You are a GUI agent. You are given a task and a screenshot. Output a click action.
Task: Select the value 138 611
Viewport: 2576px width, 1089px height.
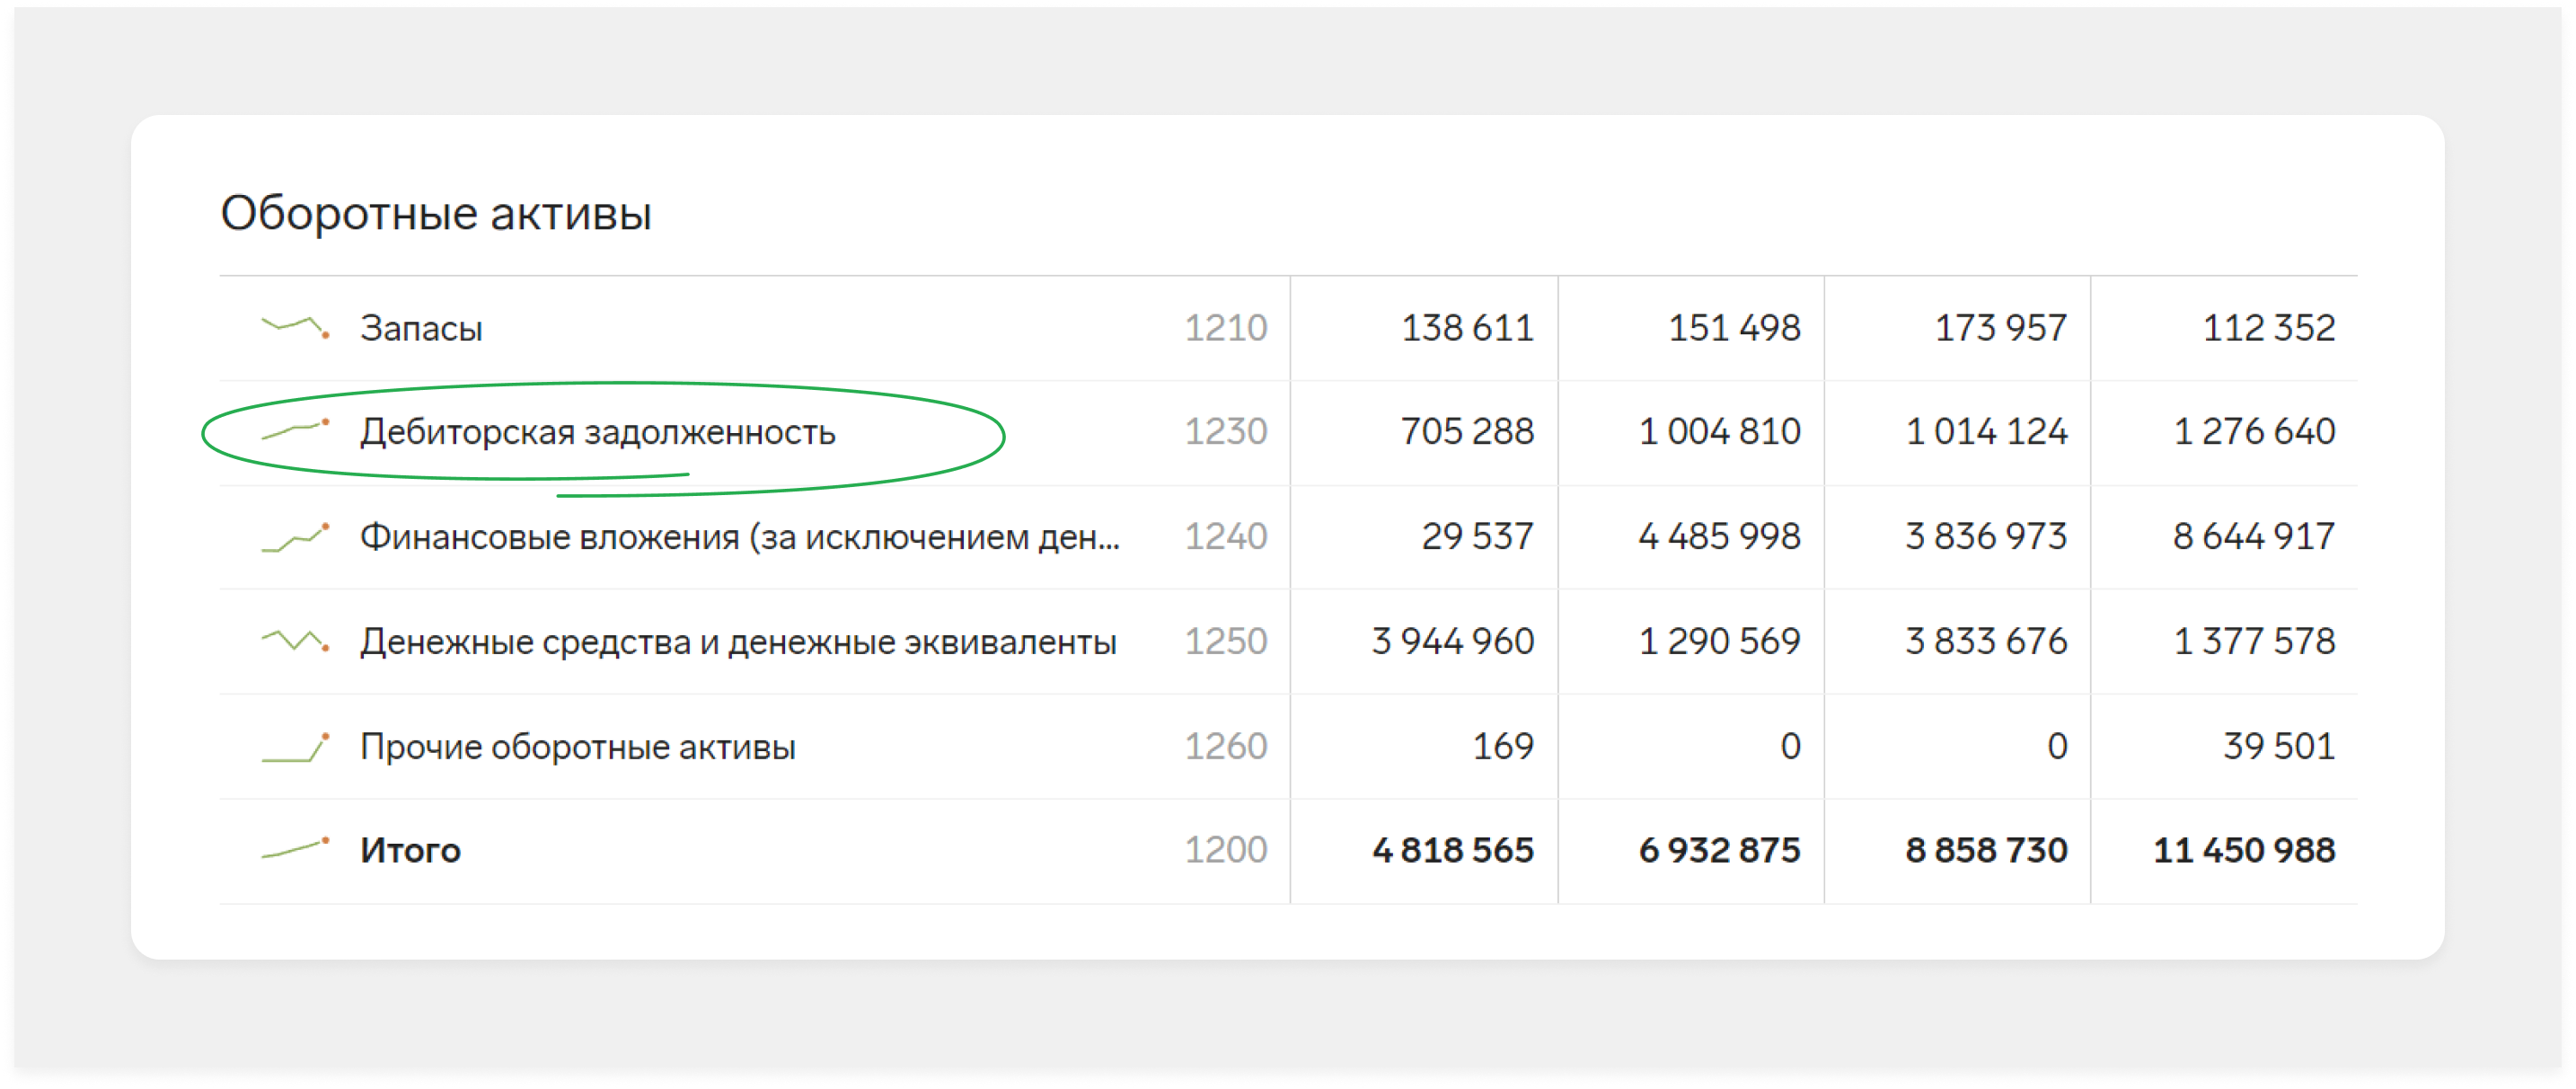click(x=1467, y=328)
